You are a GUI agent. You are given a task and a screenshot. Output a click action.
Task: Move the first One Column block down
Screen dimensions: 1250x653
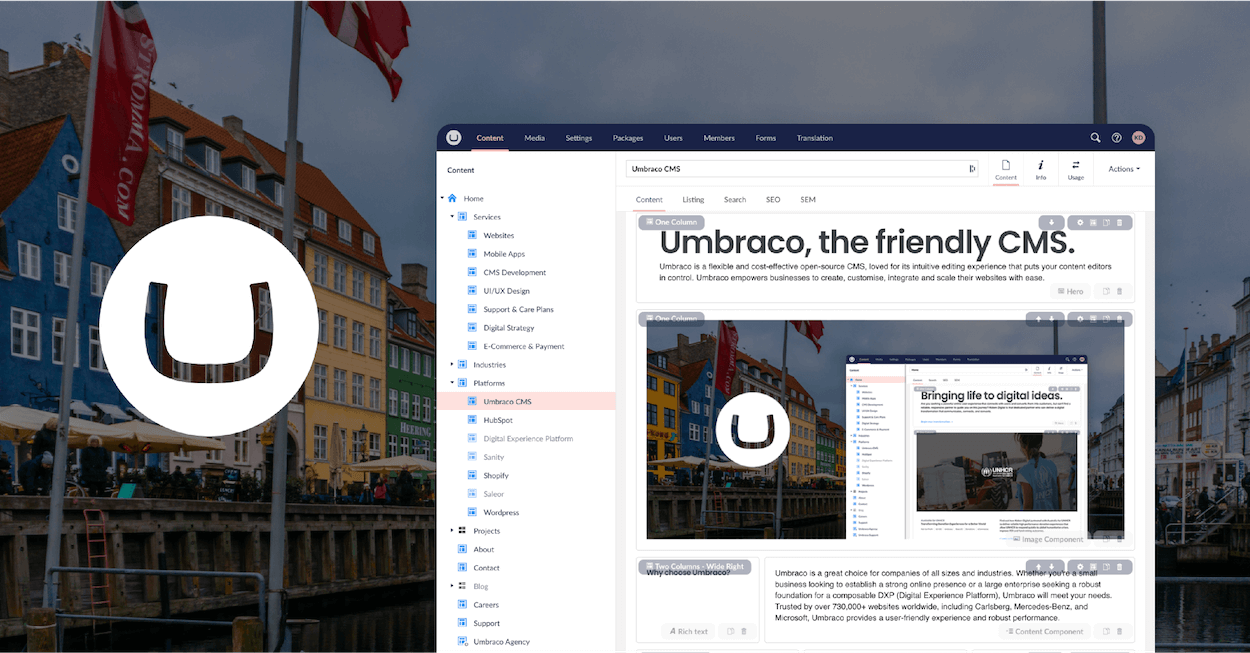tap(1051, 221)
